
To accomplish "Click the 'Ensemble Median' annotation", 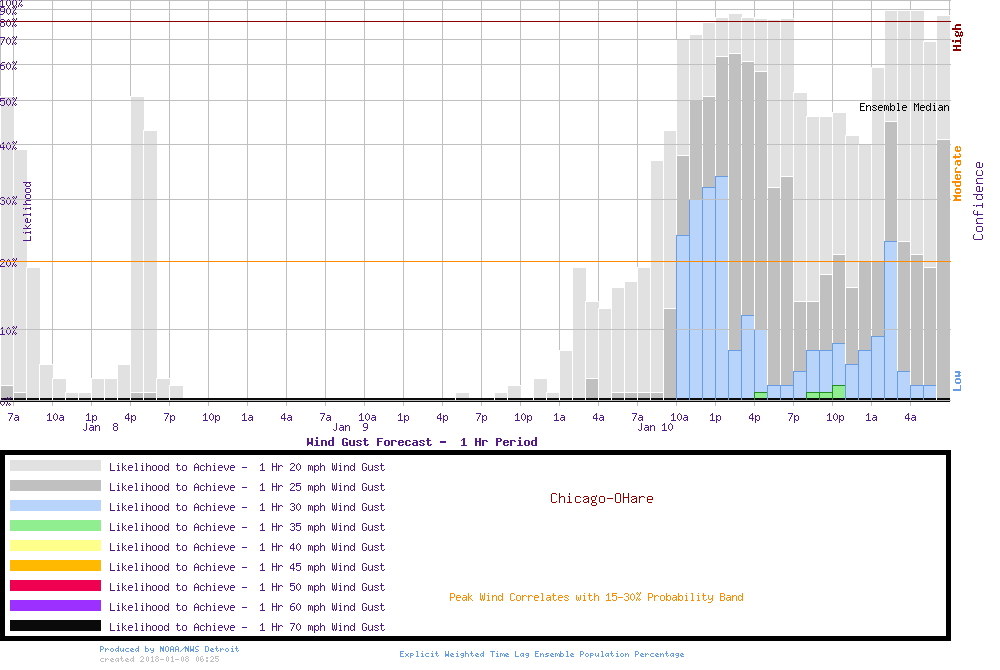I will [904, 107].
